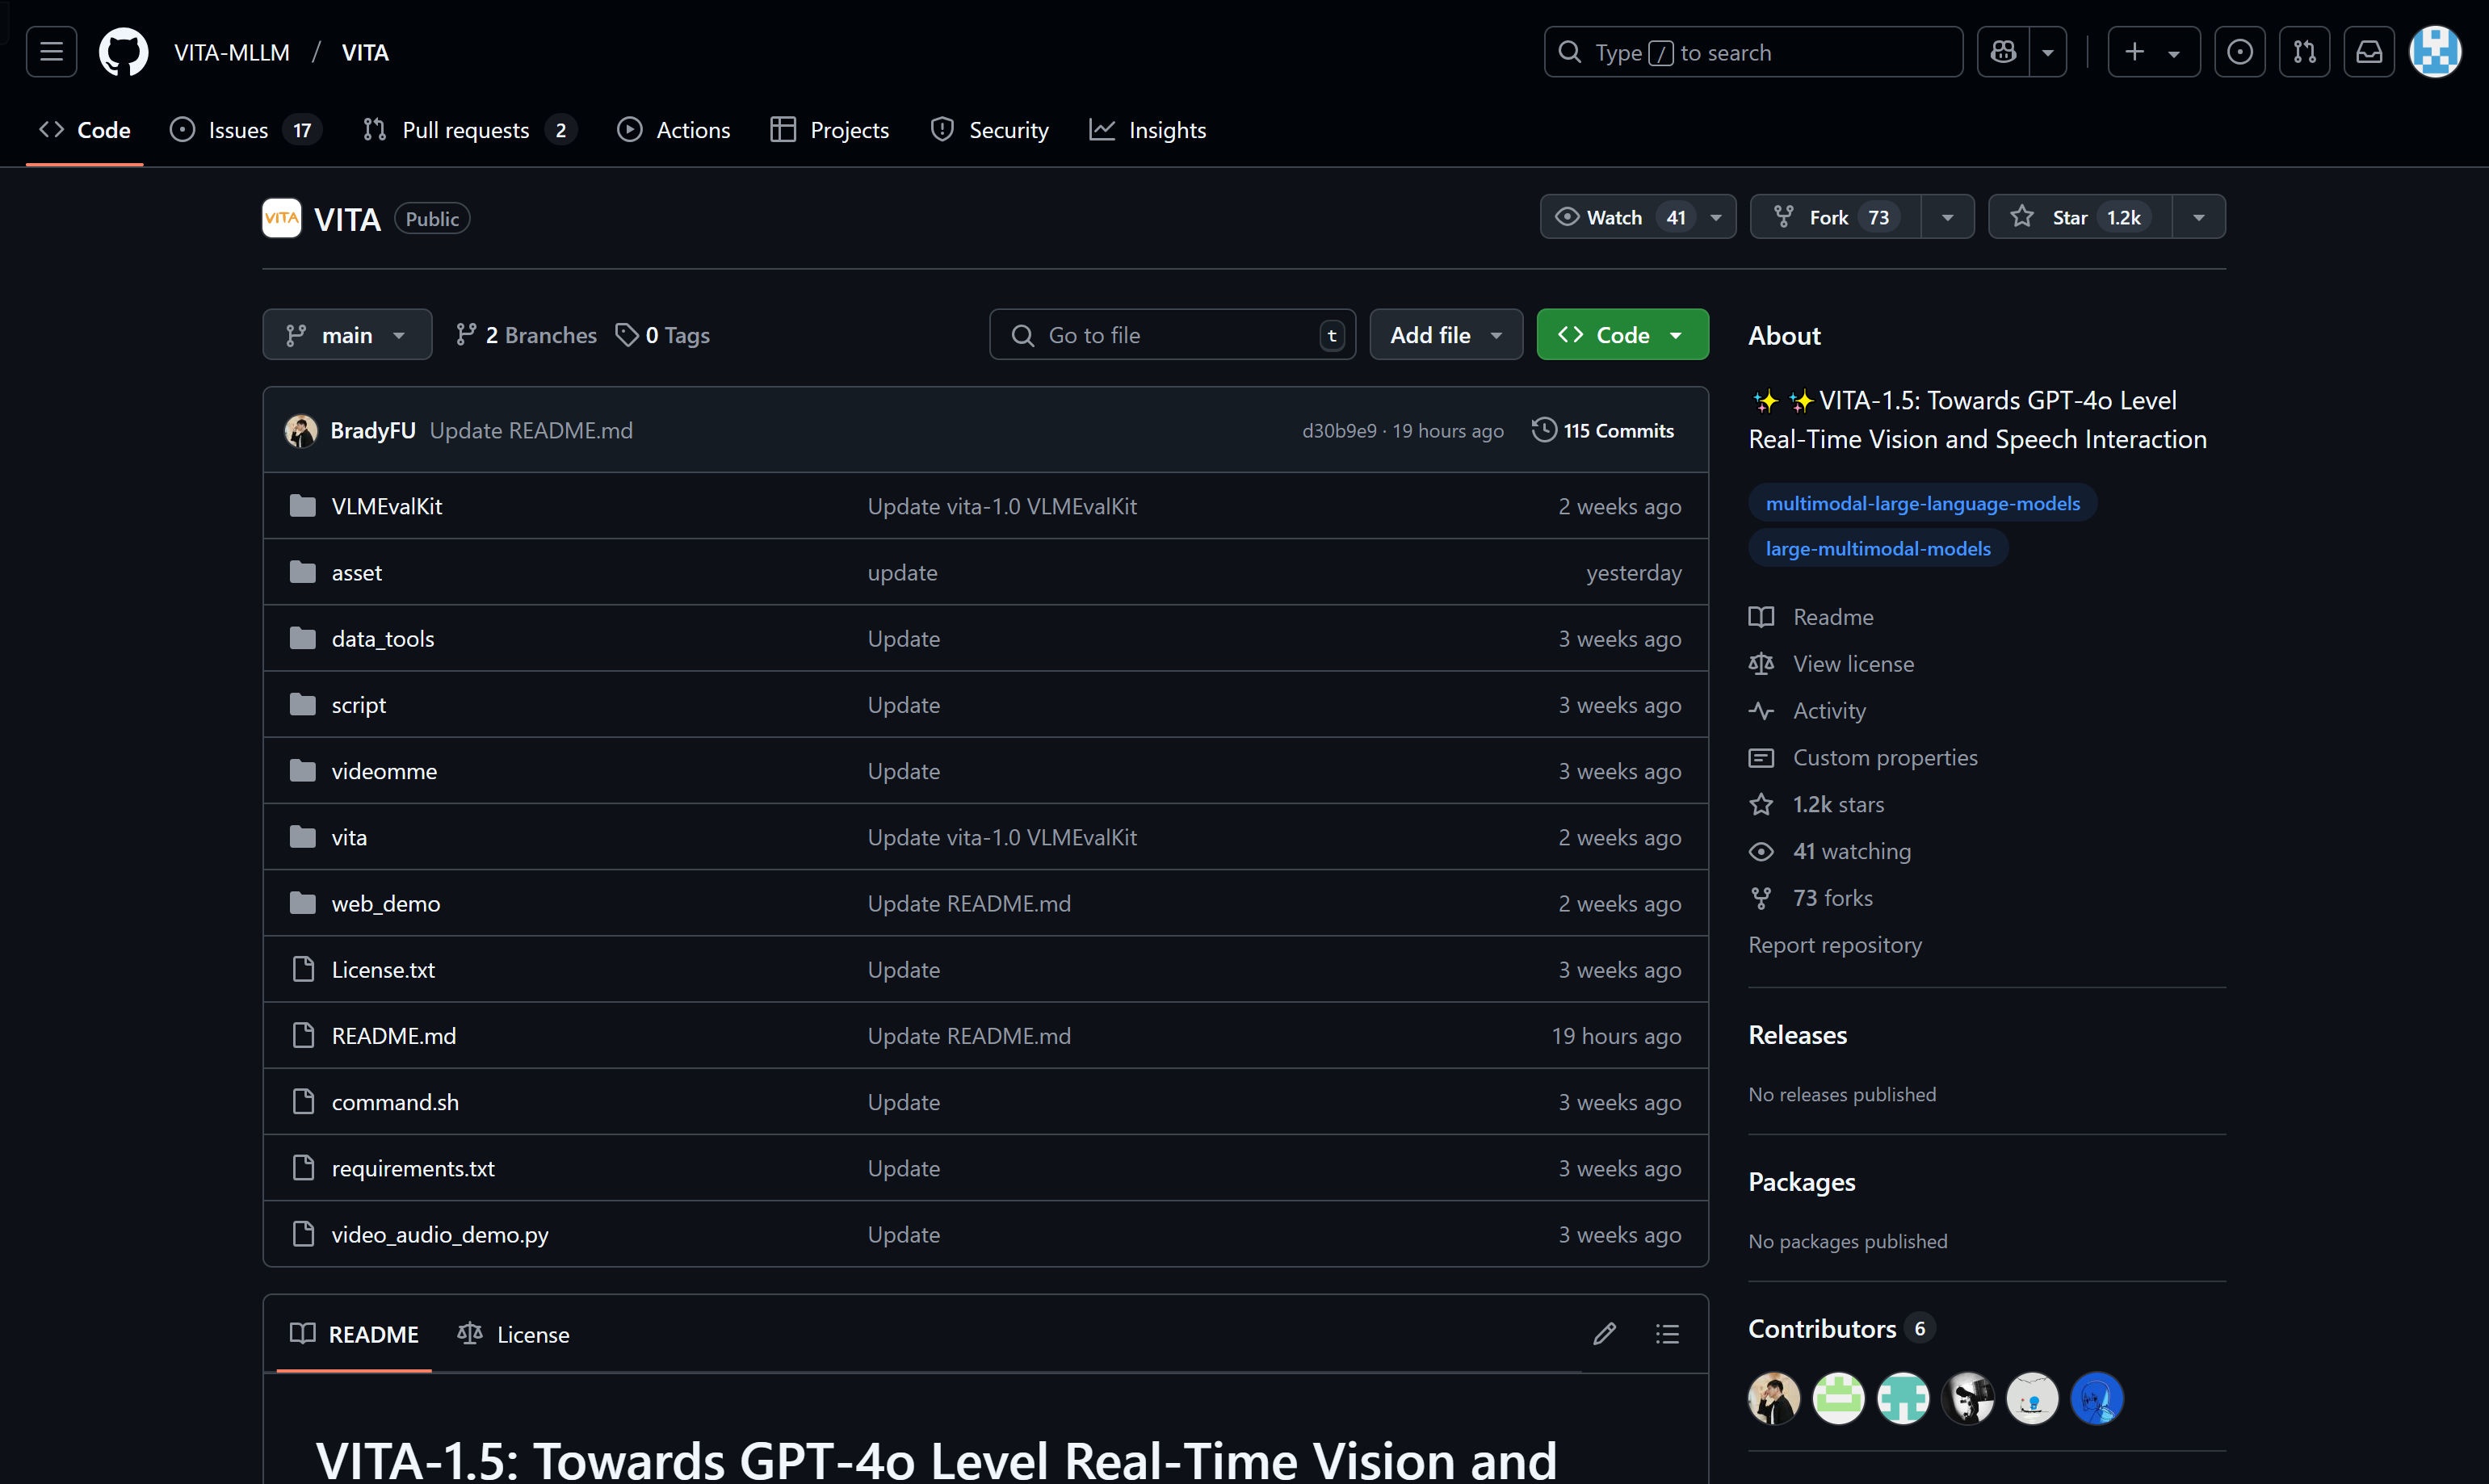Screen dimensions: 2489x1484
Task: Expand the Copilot dropdown arrow
Action: point(2048,52)
